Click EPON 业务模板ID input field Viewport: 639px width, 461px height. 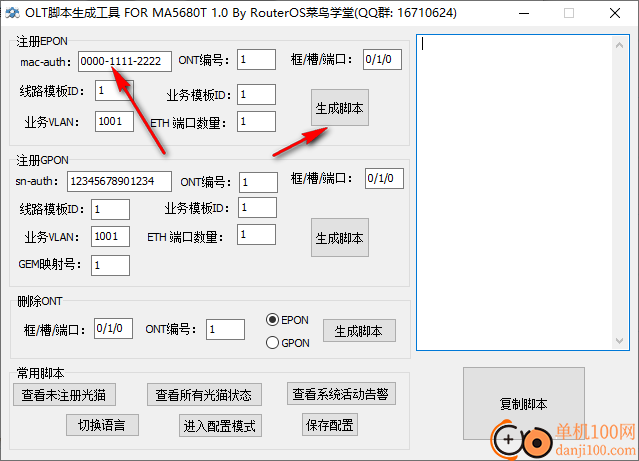[x=256, y=95]
